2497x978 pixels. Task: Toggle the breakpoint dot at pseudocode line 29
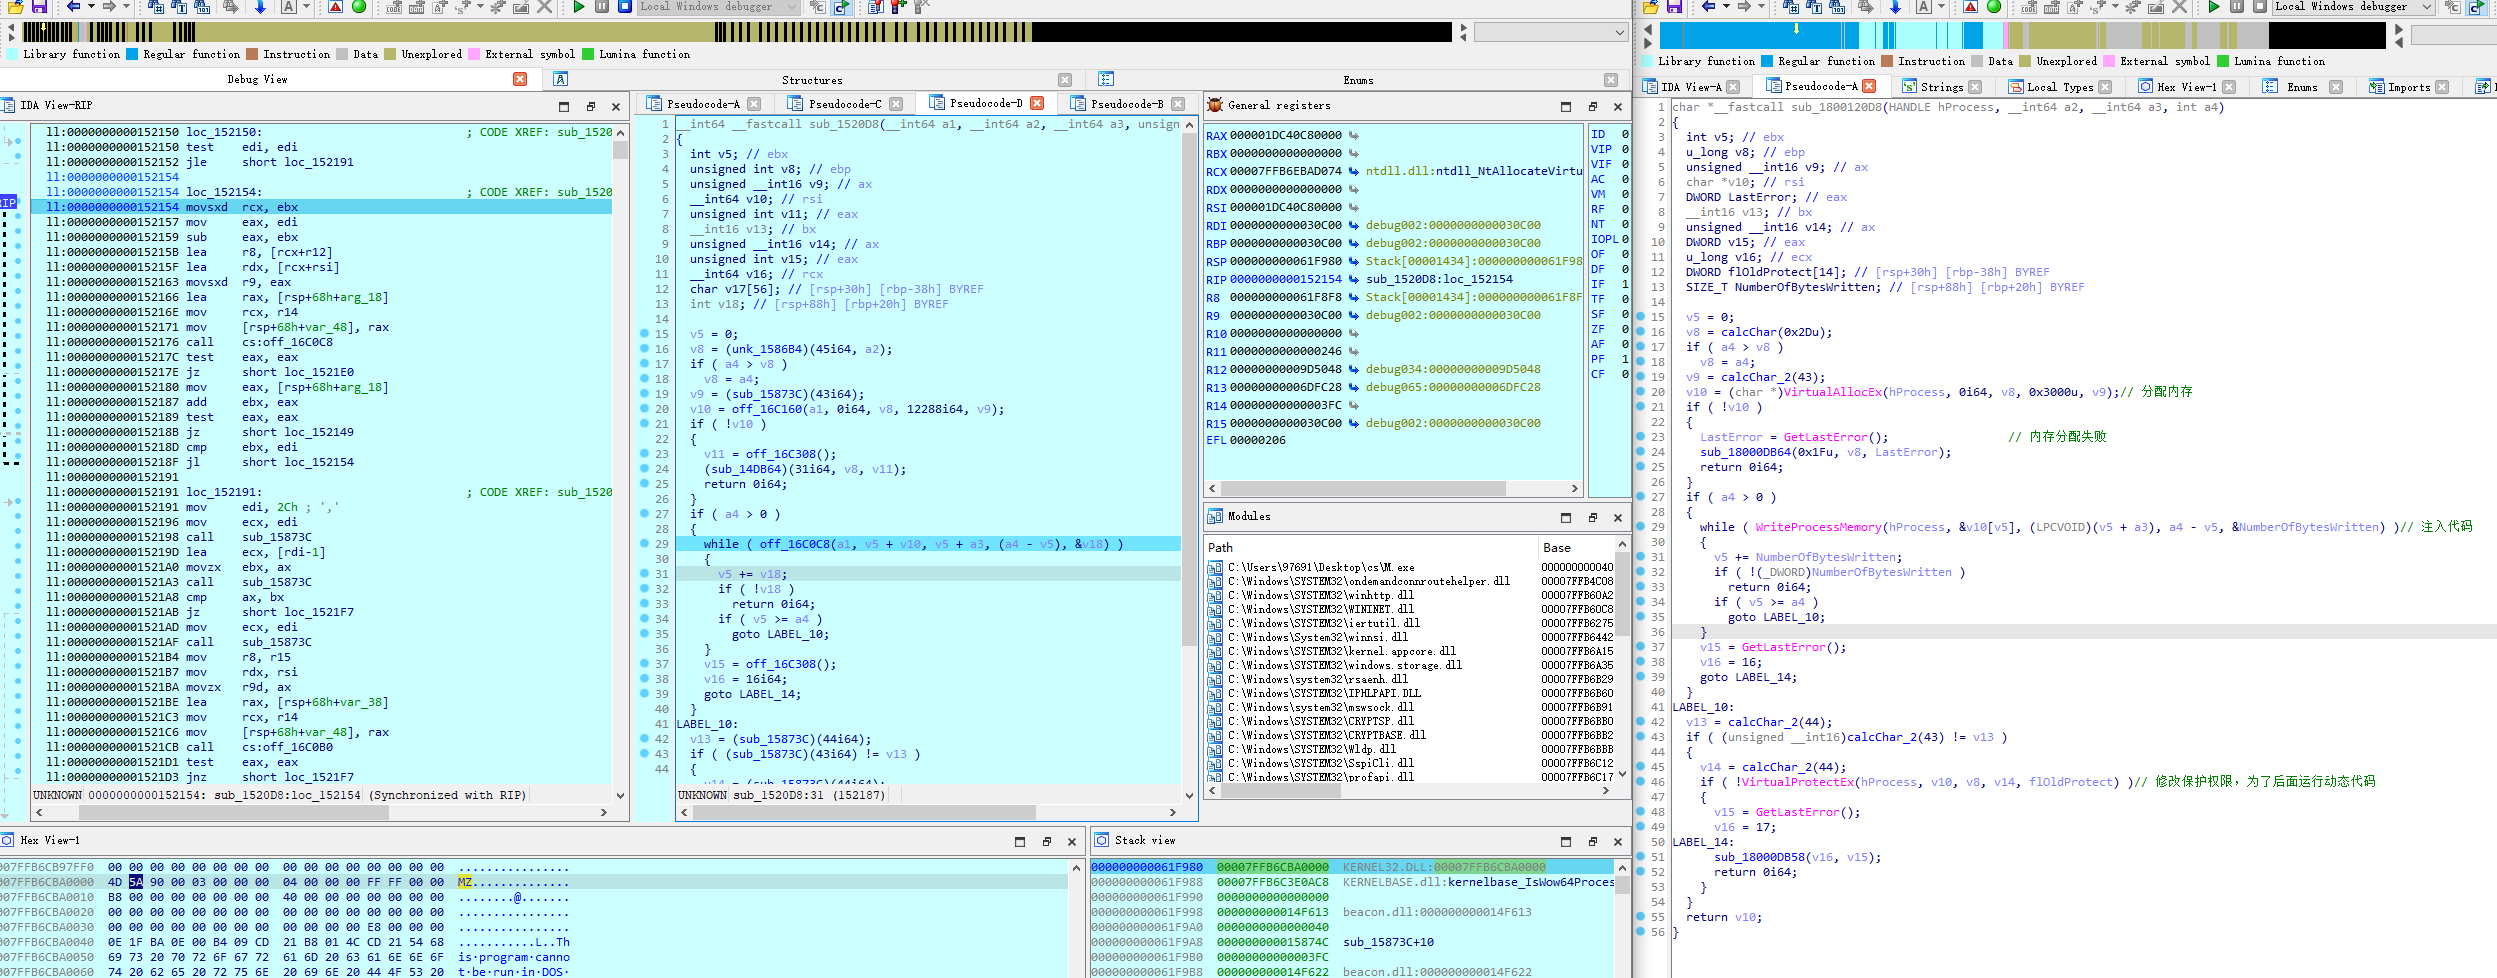pyautogui.click(x=645, y=544)
